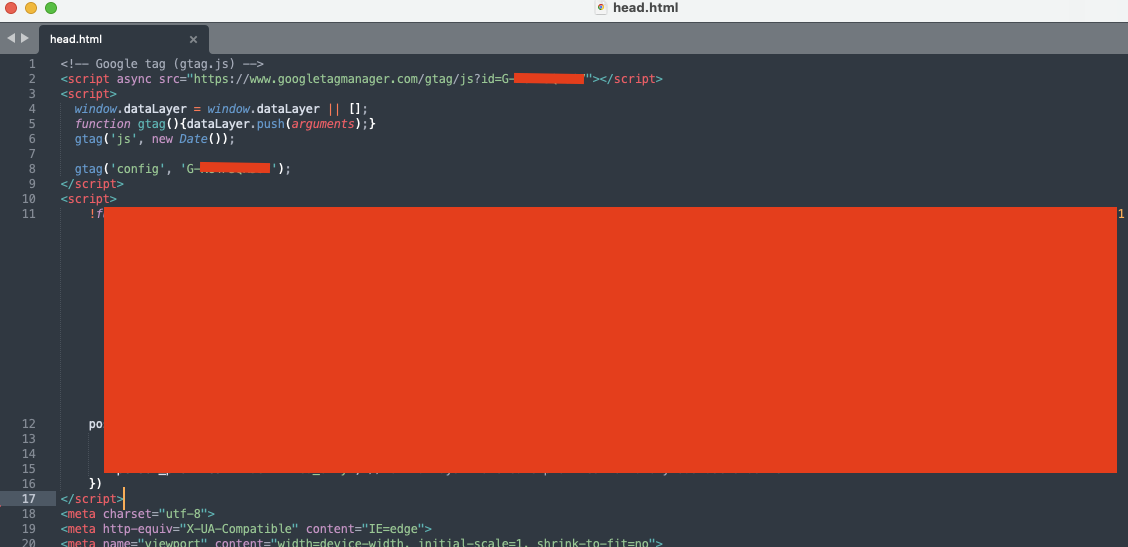This screenshot has width=1128, height=547.
Task: Click line number 20 in gutter
Action: 29,543
